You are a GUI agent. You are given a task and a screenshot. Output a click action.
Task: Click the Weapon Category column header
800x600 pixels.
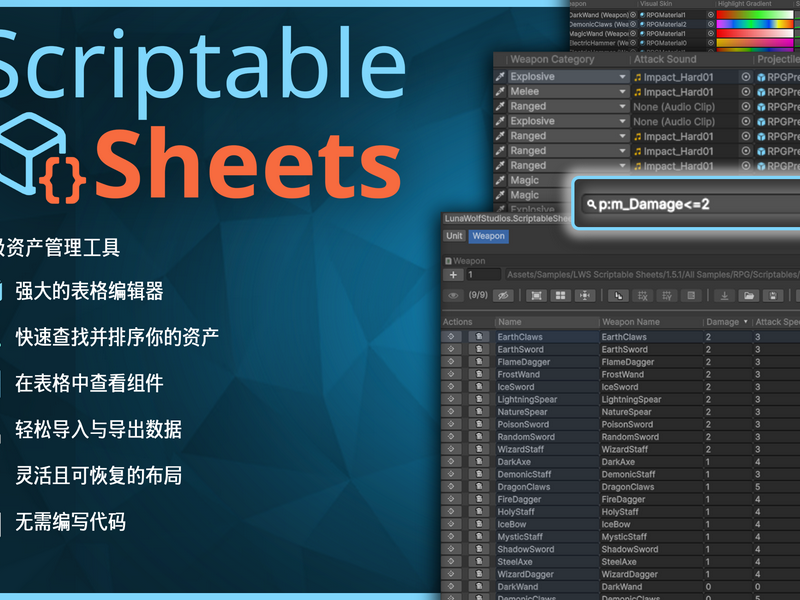tap(567, 60)
